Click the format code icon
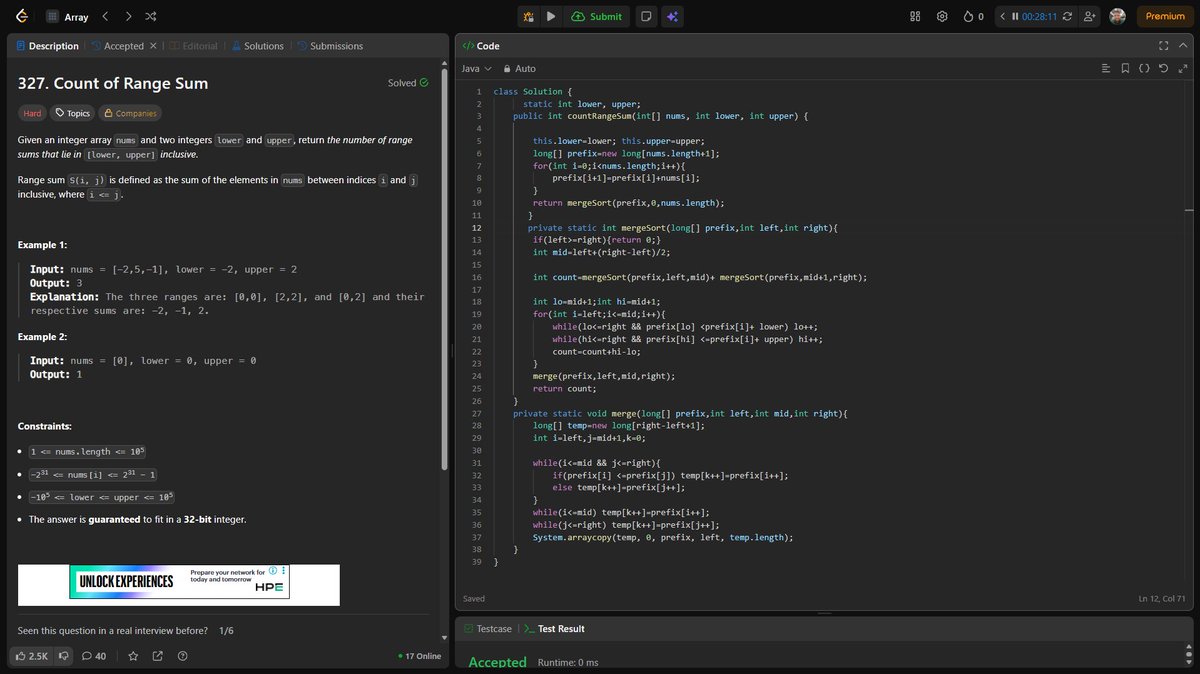The height and width of the screenshot is (674, 1200). [1106, 69]
